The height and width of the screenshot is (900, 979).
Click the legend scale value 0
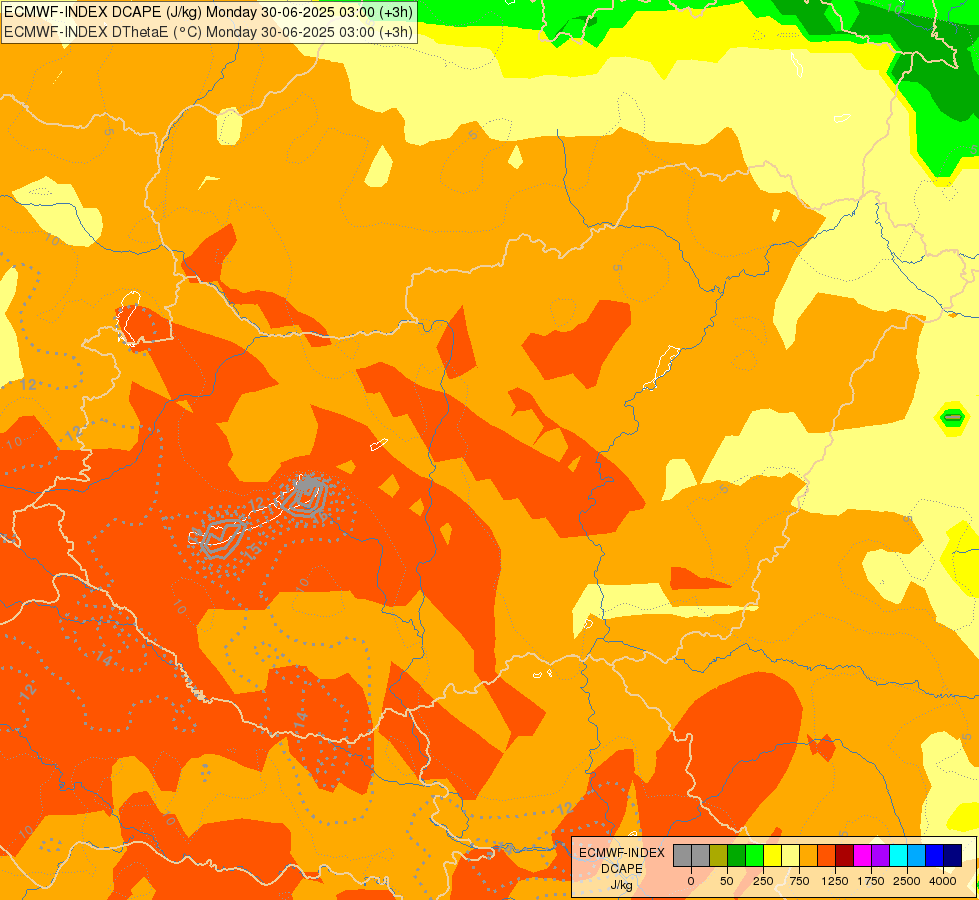pyautogui.click(x=691, y=881)
